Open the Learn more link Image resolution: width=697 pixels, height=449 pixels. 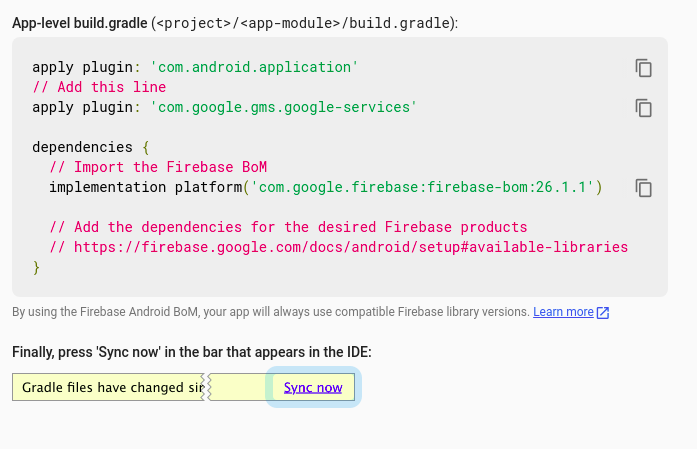(x=563, y=312)
